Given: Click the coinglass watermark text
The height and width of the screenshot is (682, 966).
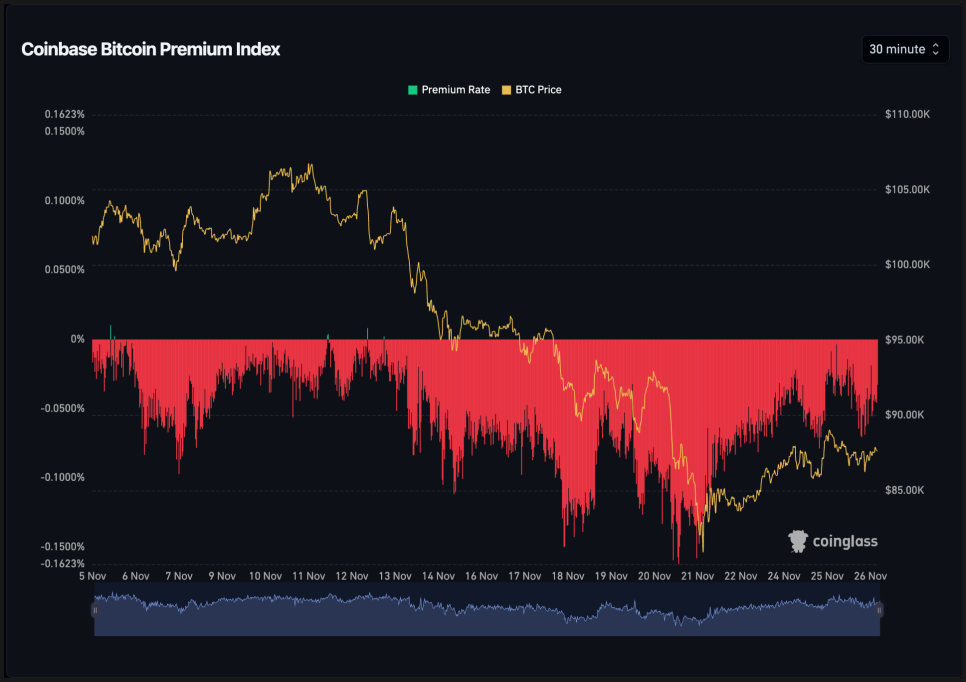Looking at the screenshot, I should click(x=845, y=541).
